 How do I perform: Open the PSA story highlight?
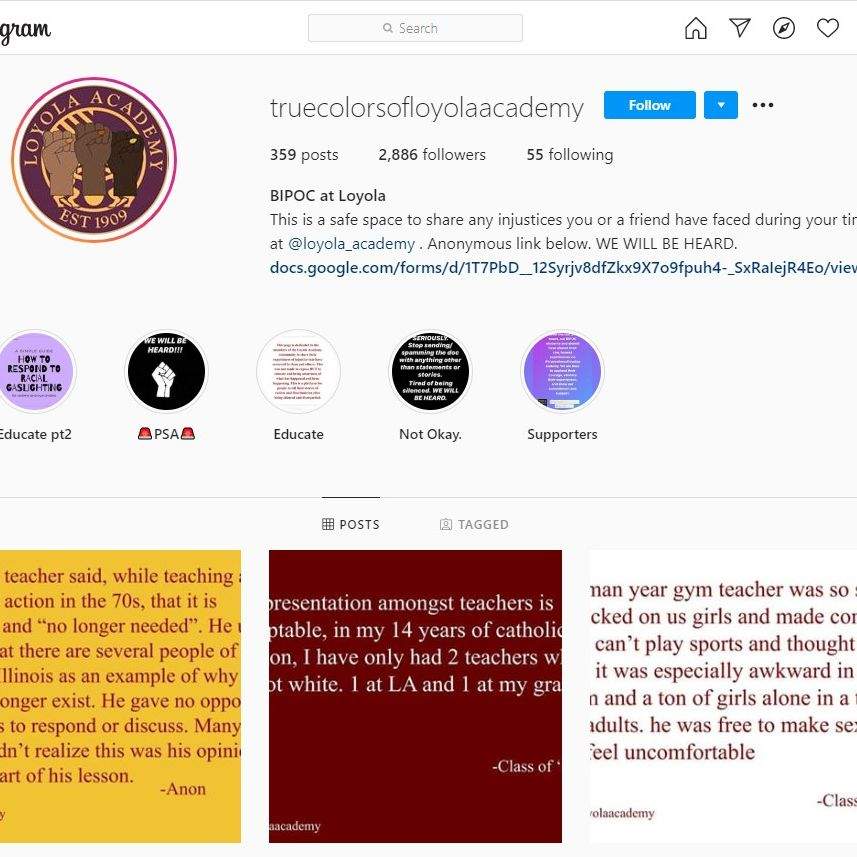(166, 372)
